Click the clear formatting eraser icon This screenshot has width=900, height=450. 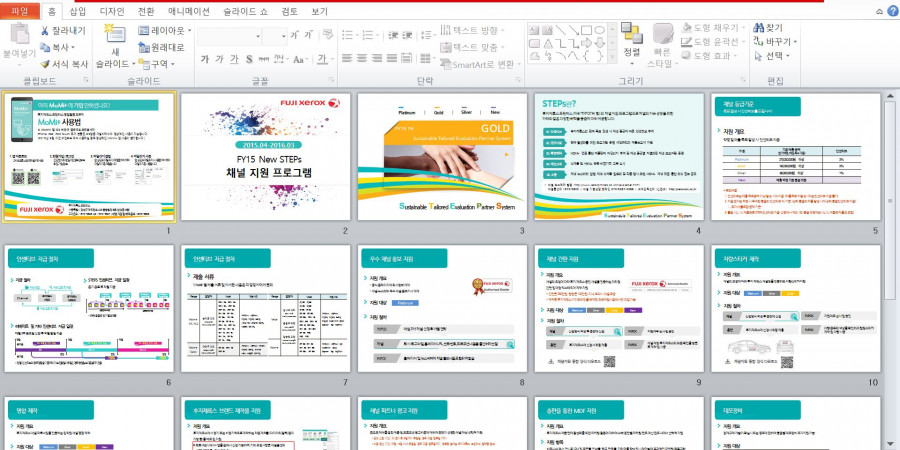pyautogui.click(x=328, y=34)
